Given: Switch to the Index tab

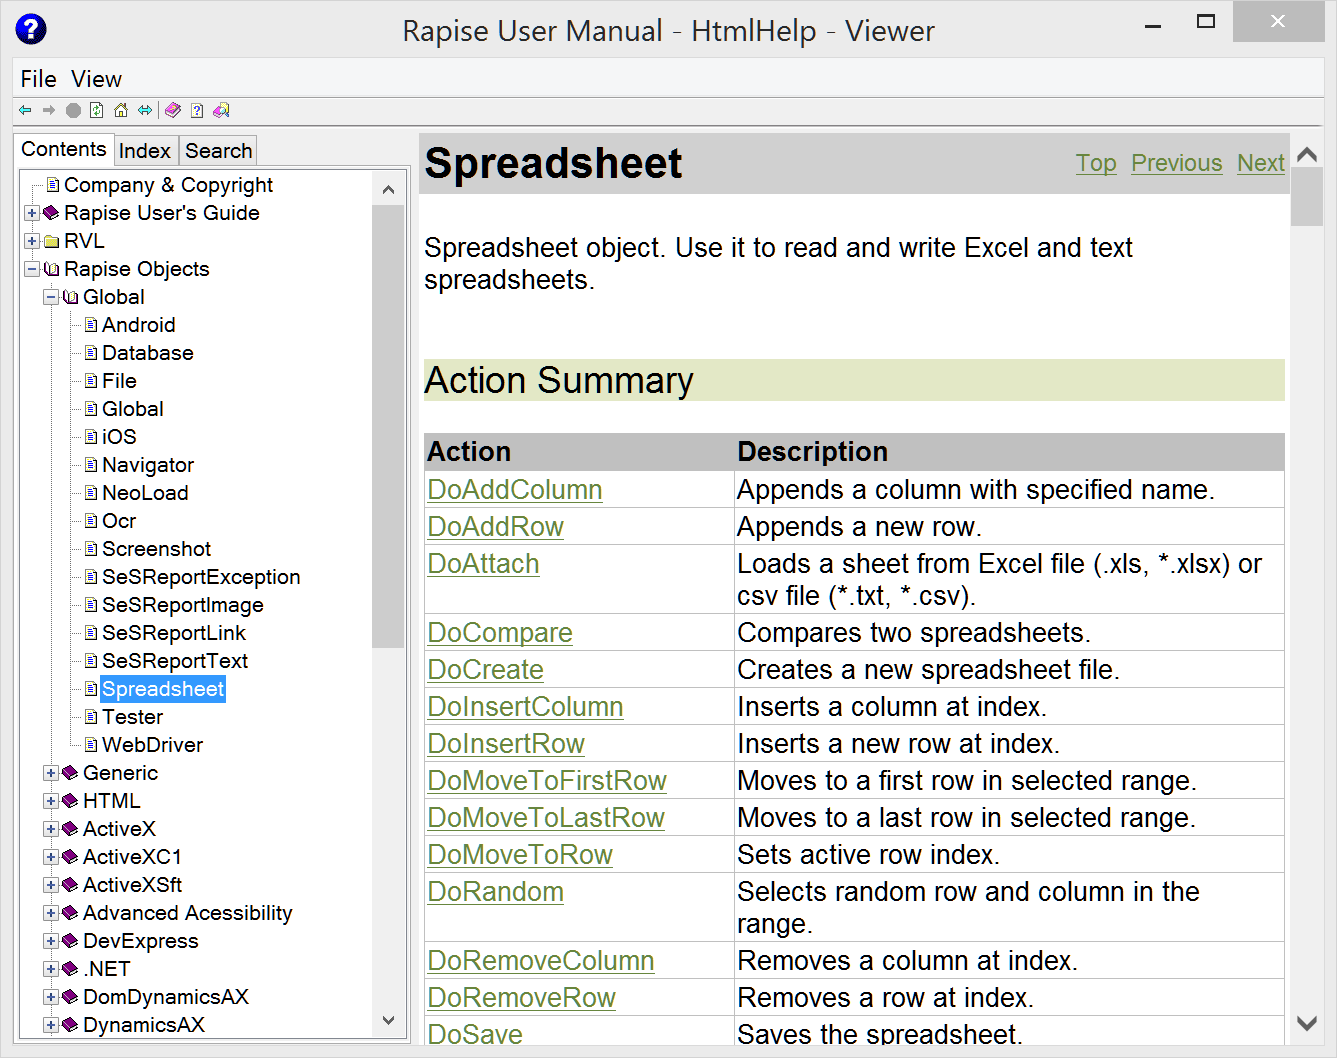Looking at the screenshot, I should tap(145, 151).
